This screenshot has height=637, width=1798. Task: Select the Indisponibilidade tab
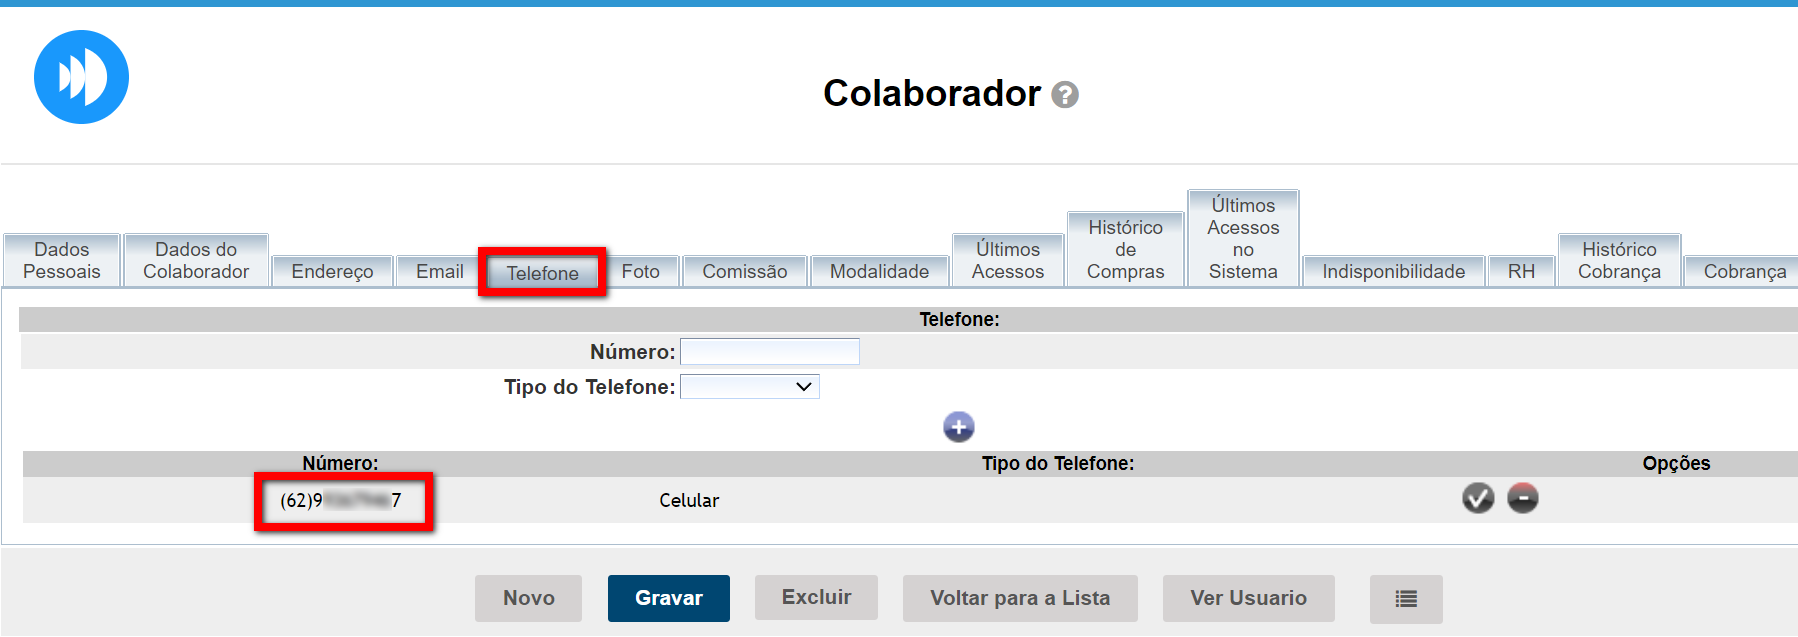coord(1393,272)
